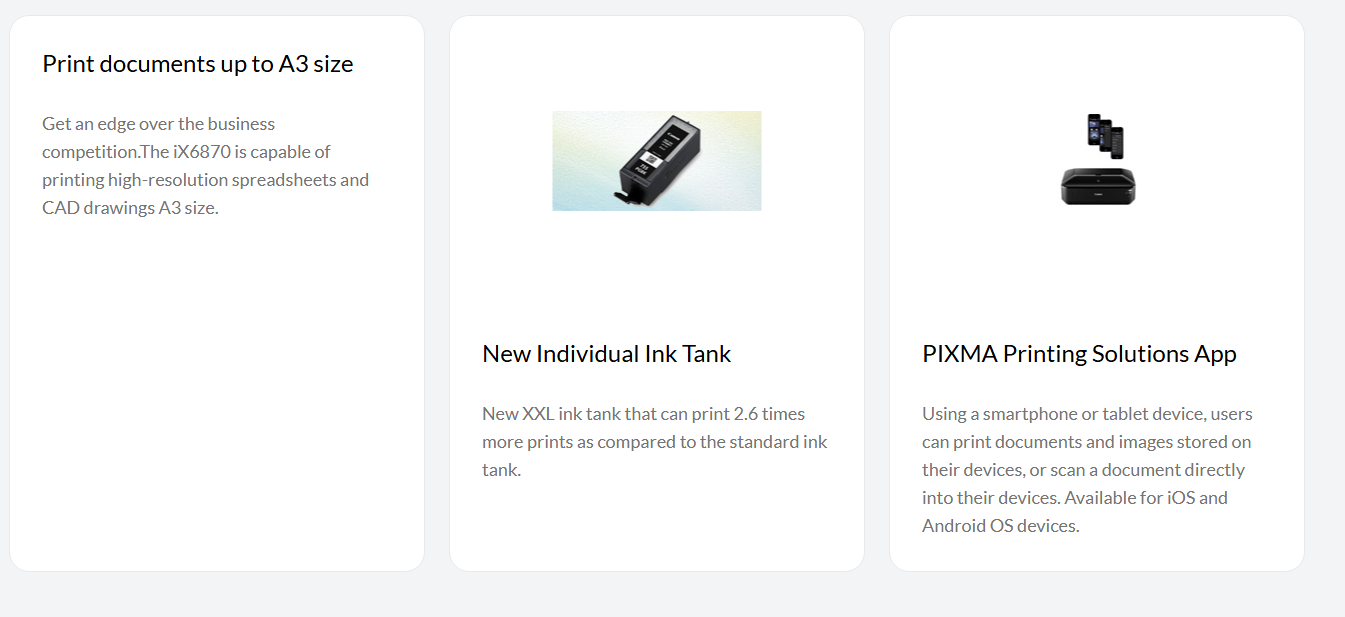This screenshot has width=1345, height=617.
Task: Click the "printing high-resolution spreadsheets and" line
Action: pos(205,180)
